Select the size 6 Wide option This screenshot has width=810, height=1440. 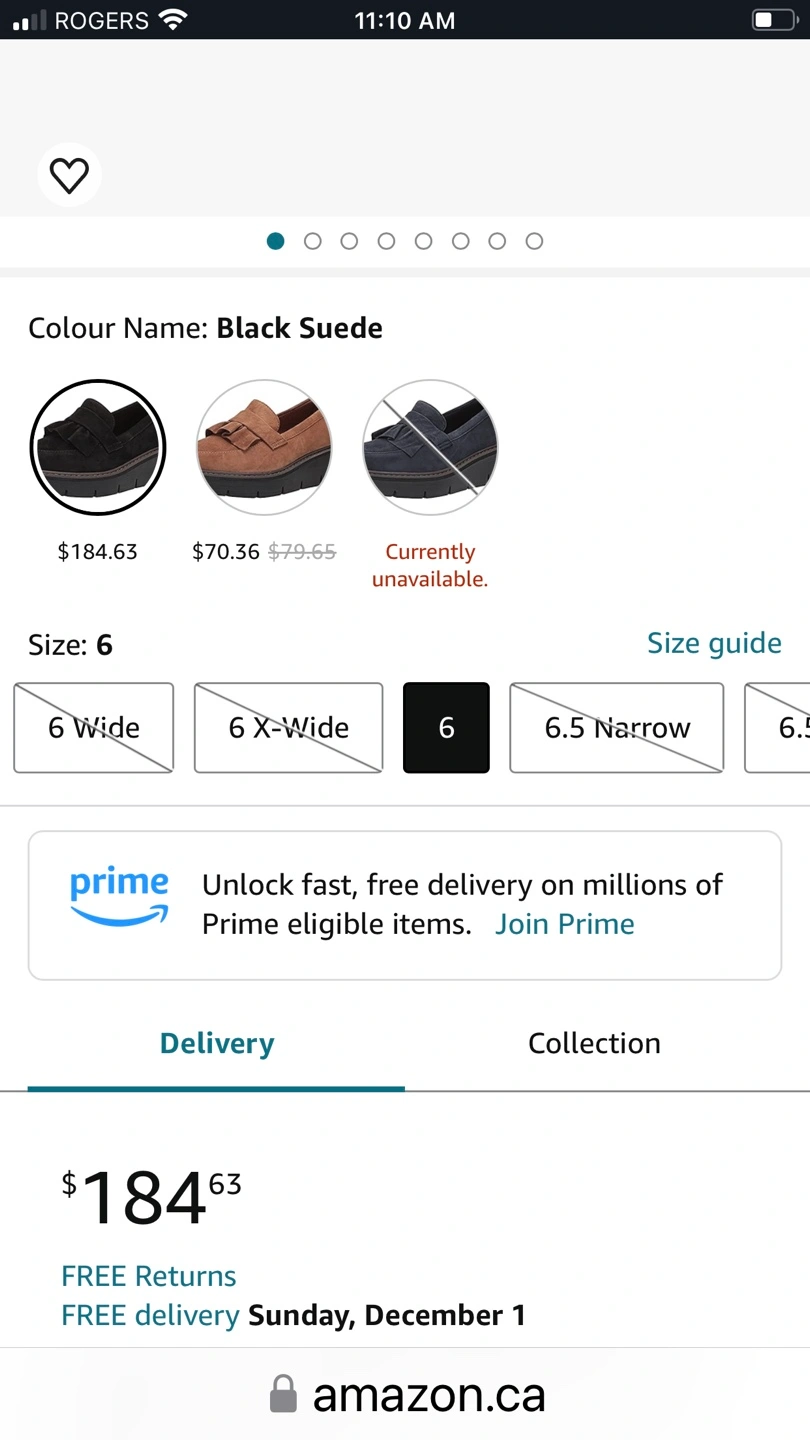coord(94,728)
